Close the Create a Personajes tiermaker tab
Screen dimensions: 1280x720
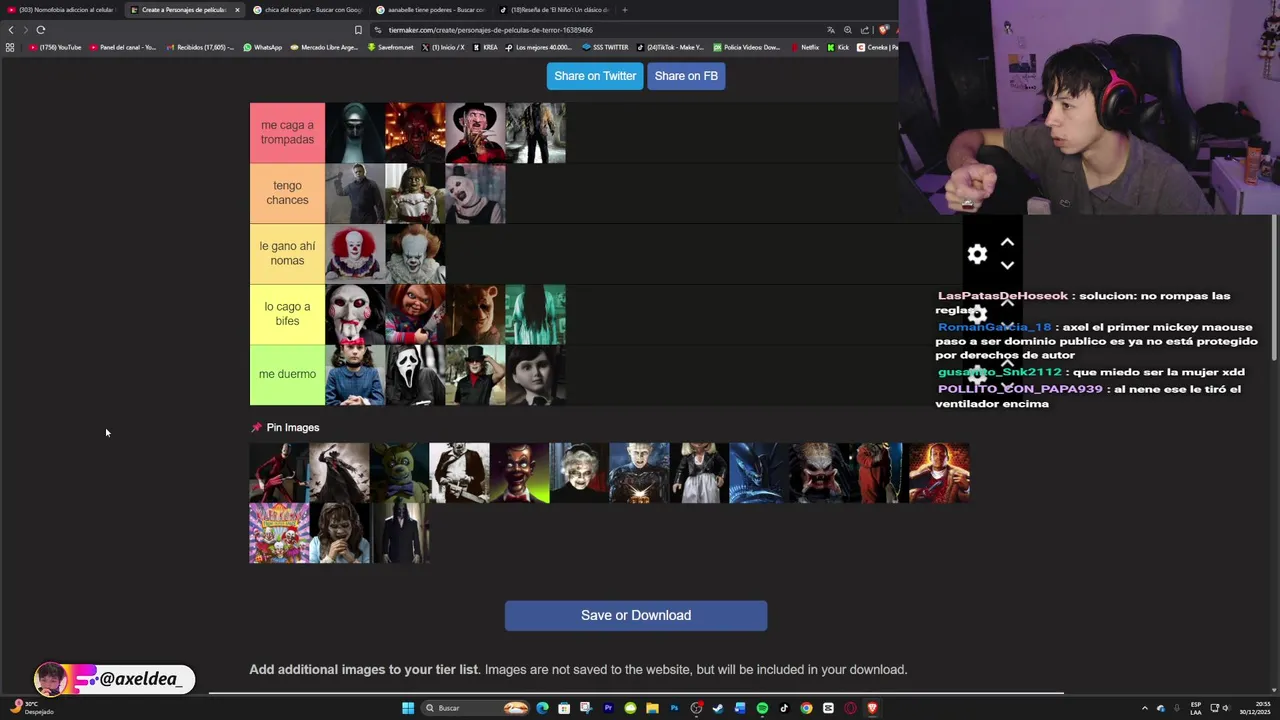click(x=237, y=10)
